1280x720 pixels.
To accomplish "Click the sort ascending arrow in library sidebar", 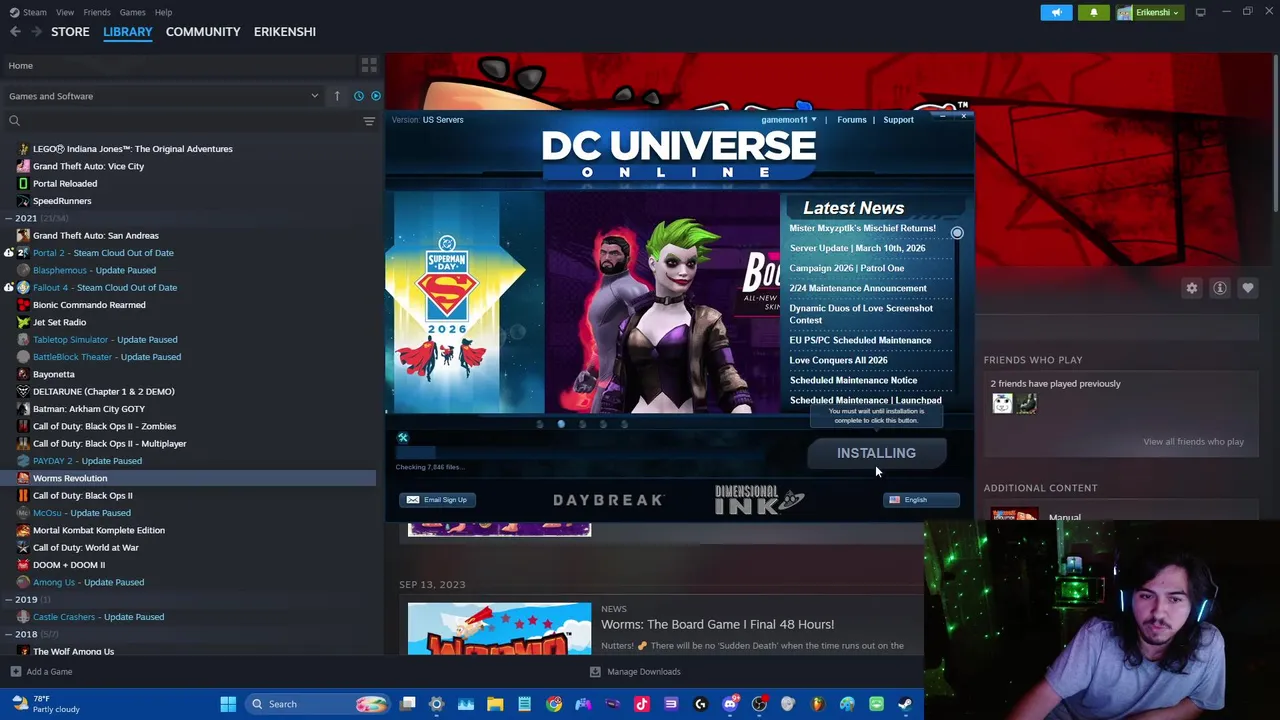I will click(337, 96).
